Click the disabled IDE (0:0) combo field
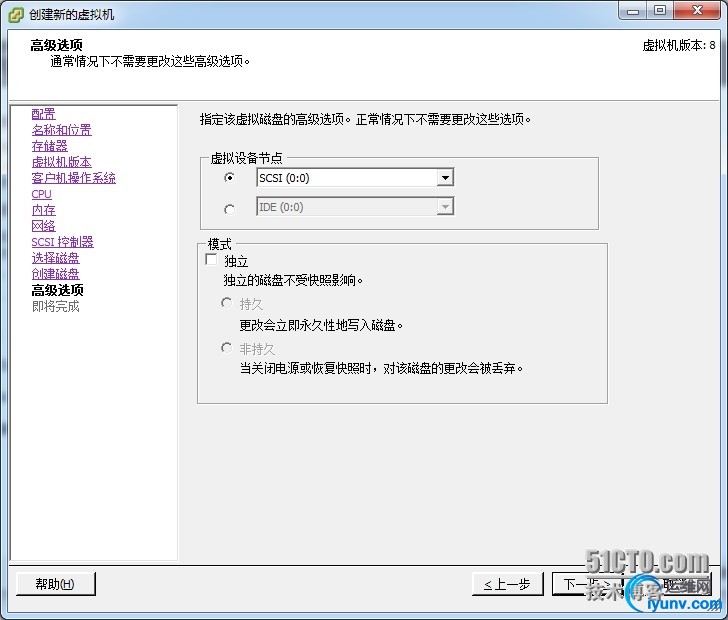The width and height of the screenshot is (728, 620). (x=355, y=207)
